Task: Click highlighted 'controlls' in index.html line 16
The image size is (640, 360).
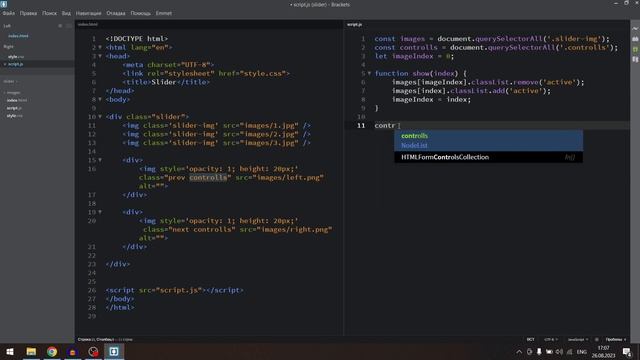Action: [208, 178]
